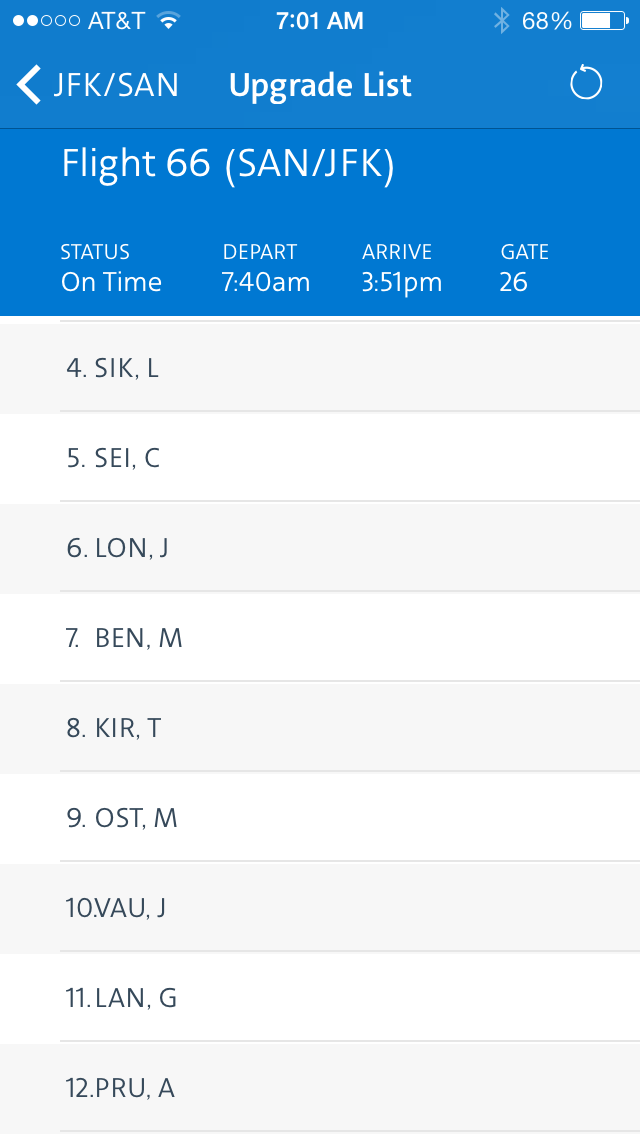Go back using the left chevron
The width and height of the screenshot is (640, 1136).
29,85
